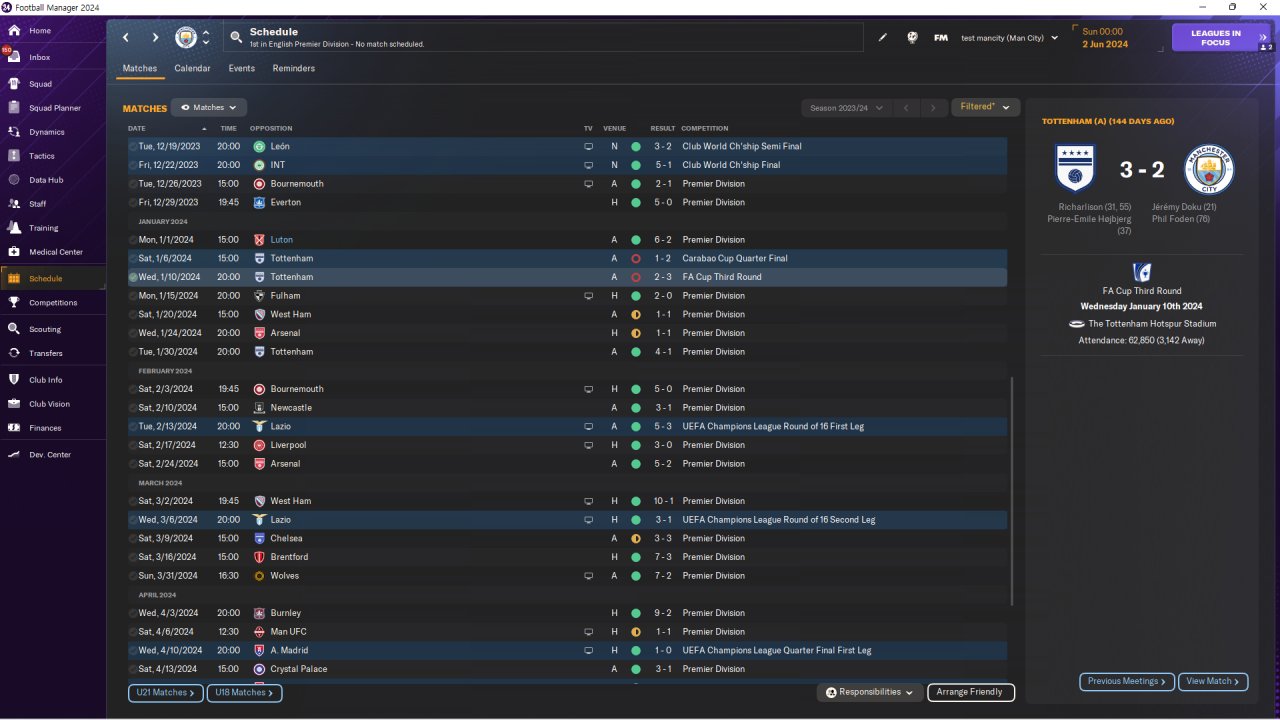Open the test mancity manager dropdown
This screenshot has height=720, width=1280.
[1009, 38]
